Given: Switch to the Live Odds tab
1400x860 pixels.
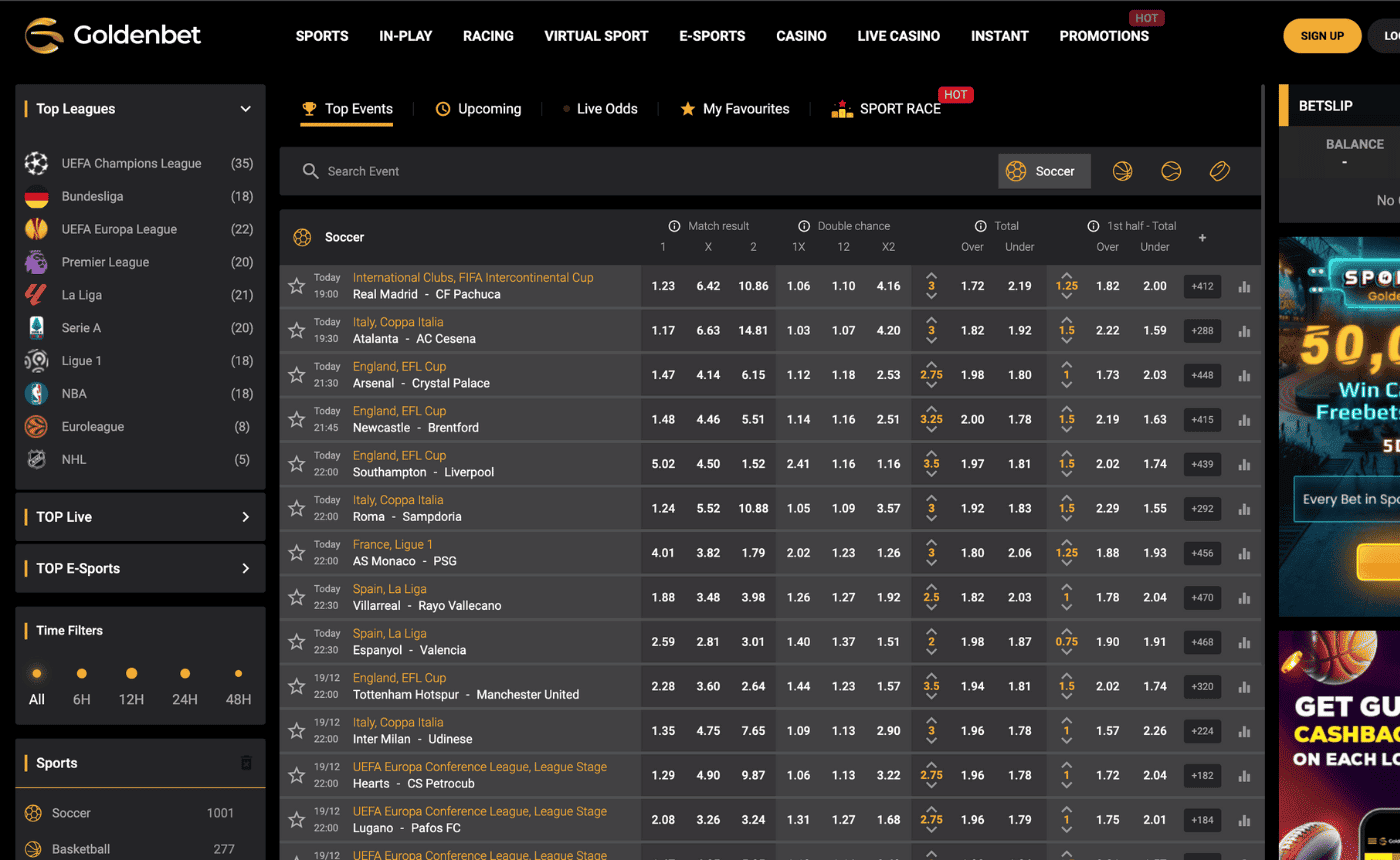Looking at the screenshot, I should [x=600, y=109].
